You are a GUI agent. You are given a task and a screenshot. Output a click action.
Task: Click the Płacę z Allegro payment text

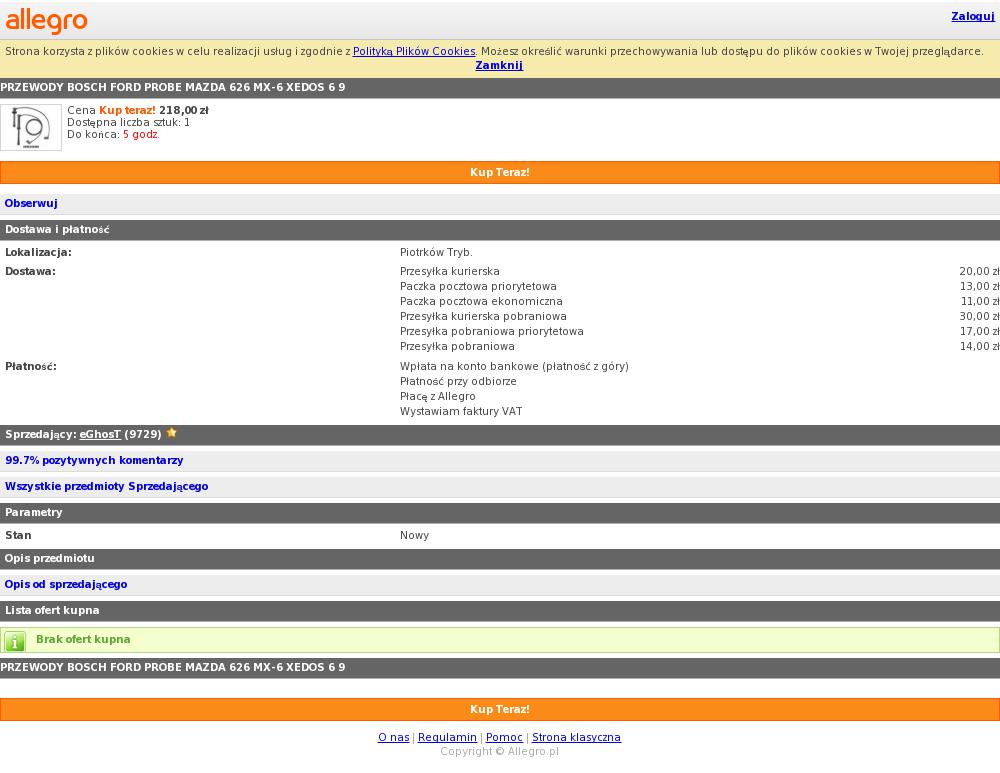click(438, 397)
